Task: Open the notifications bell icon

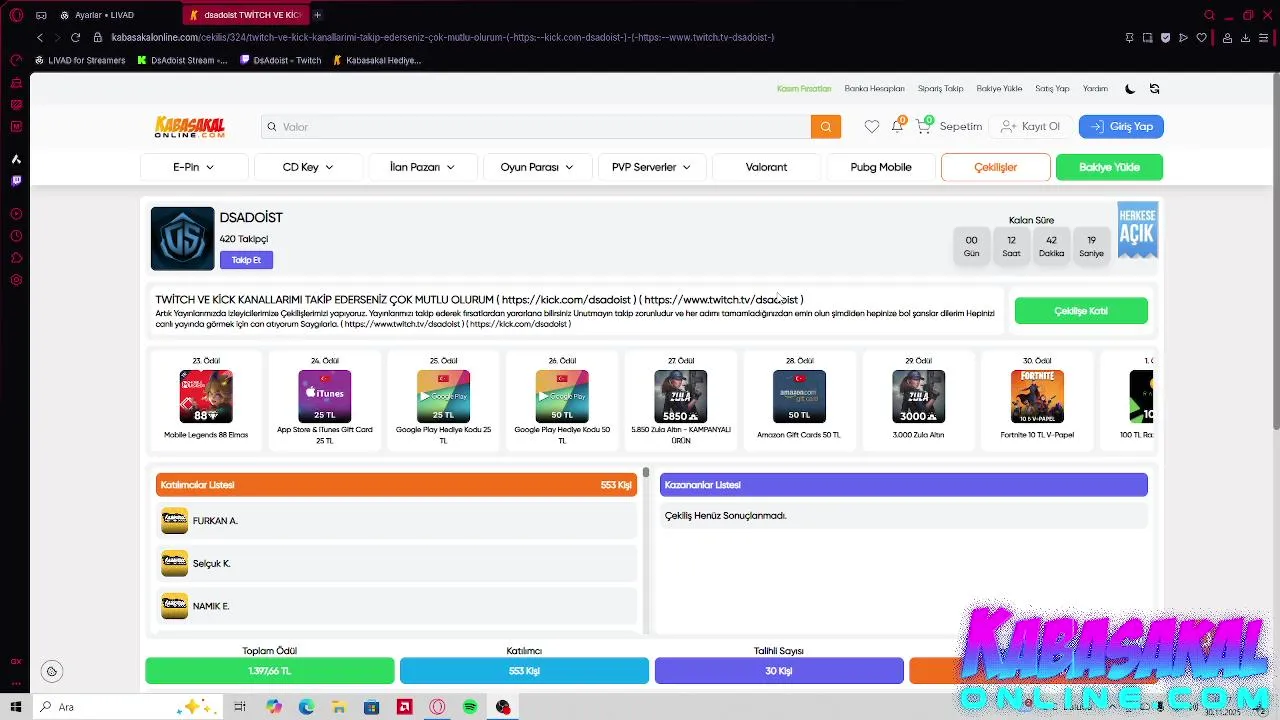Action: pyautogui.click(x=897, y=126)
